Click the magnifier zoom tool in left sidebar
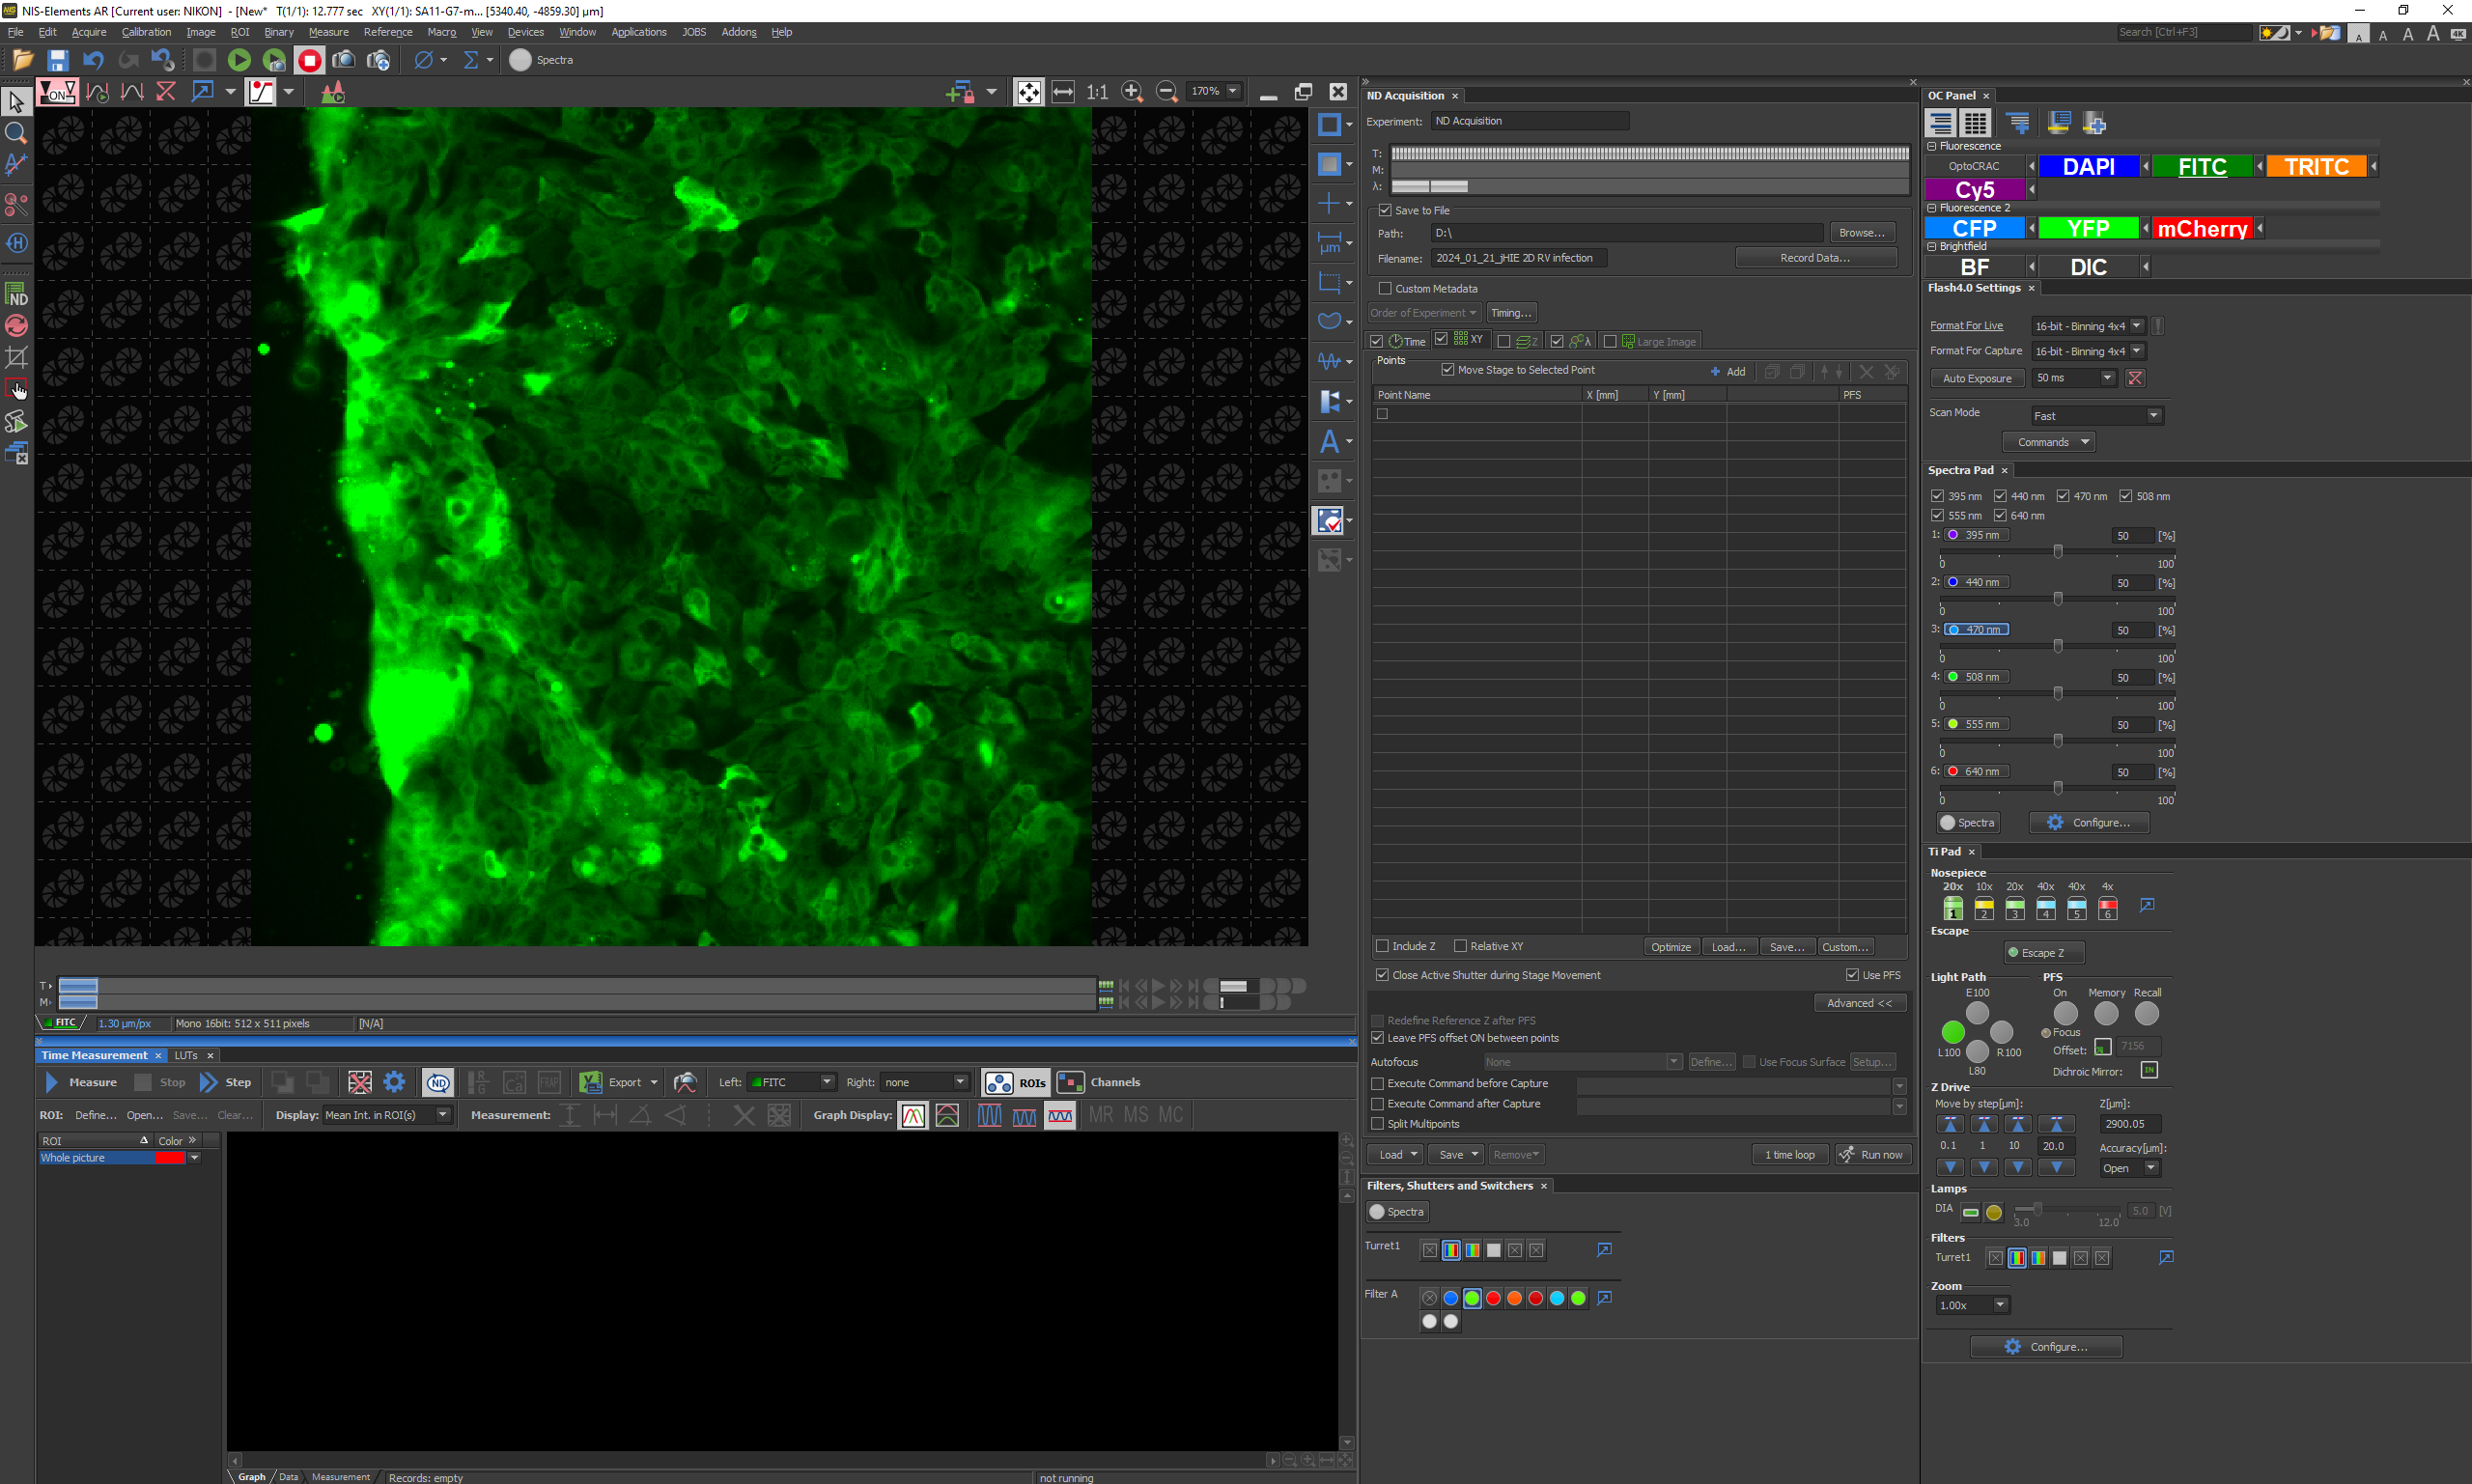2472x1484 pixels. [x=16, y=133]
